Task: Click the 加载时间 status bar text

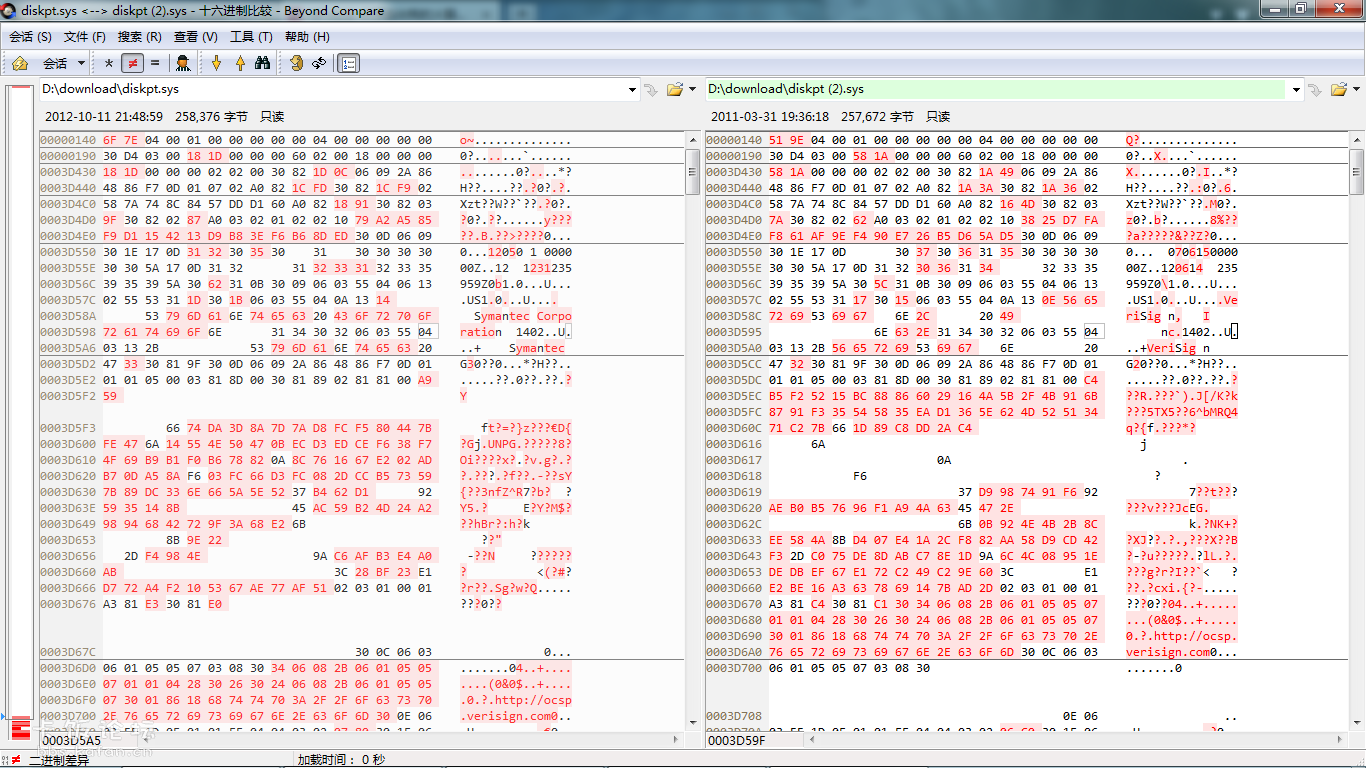Action: (x=341, y=760)
